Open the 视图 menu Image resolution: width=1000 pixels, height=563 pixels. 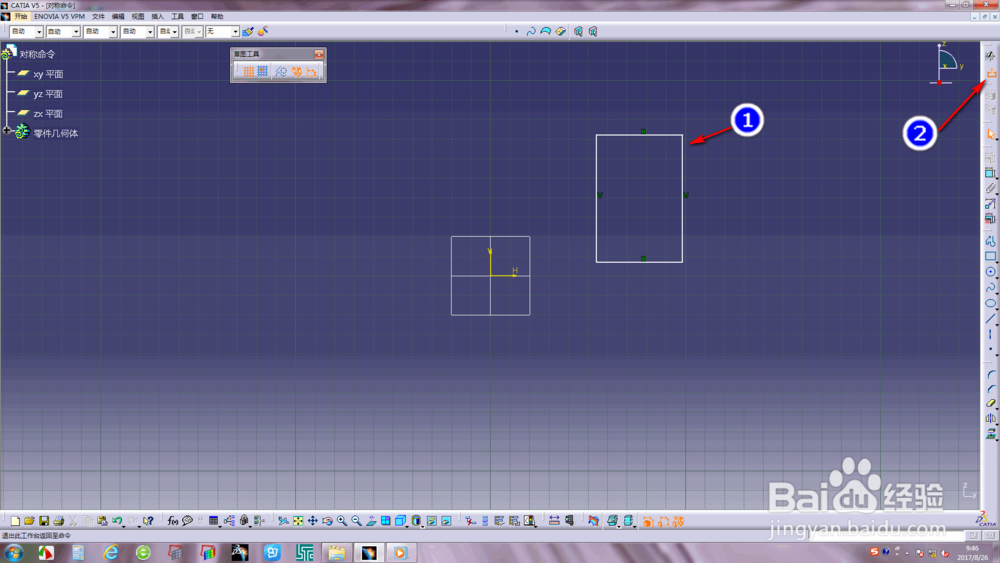(x=138, y=17)
